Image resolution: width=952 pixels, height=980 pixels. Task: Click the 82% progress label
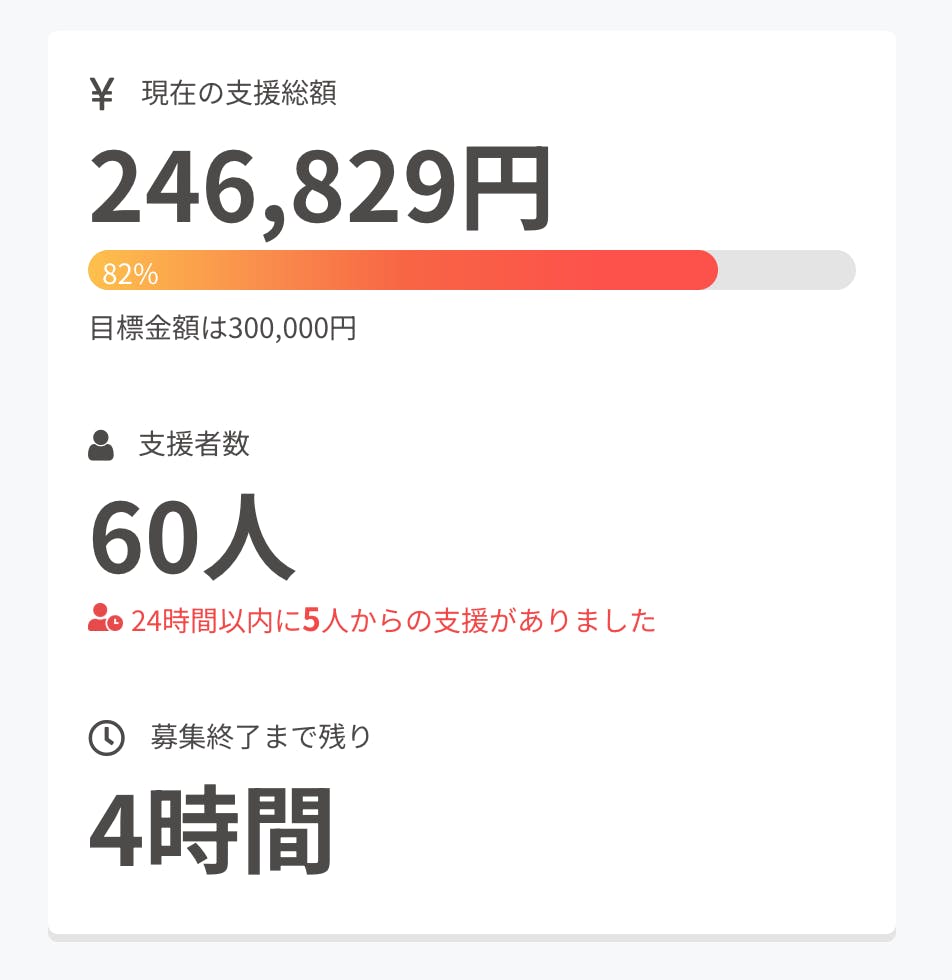130,274
